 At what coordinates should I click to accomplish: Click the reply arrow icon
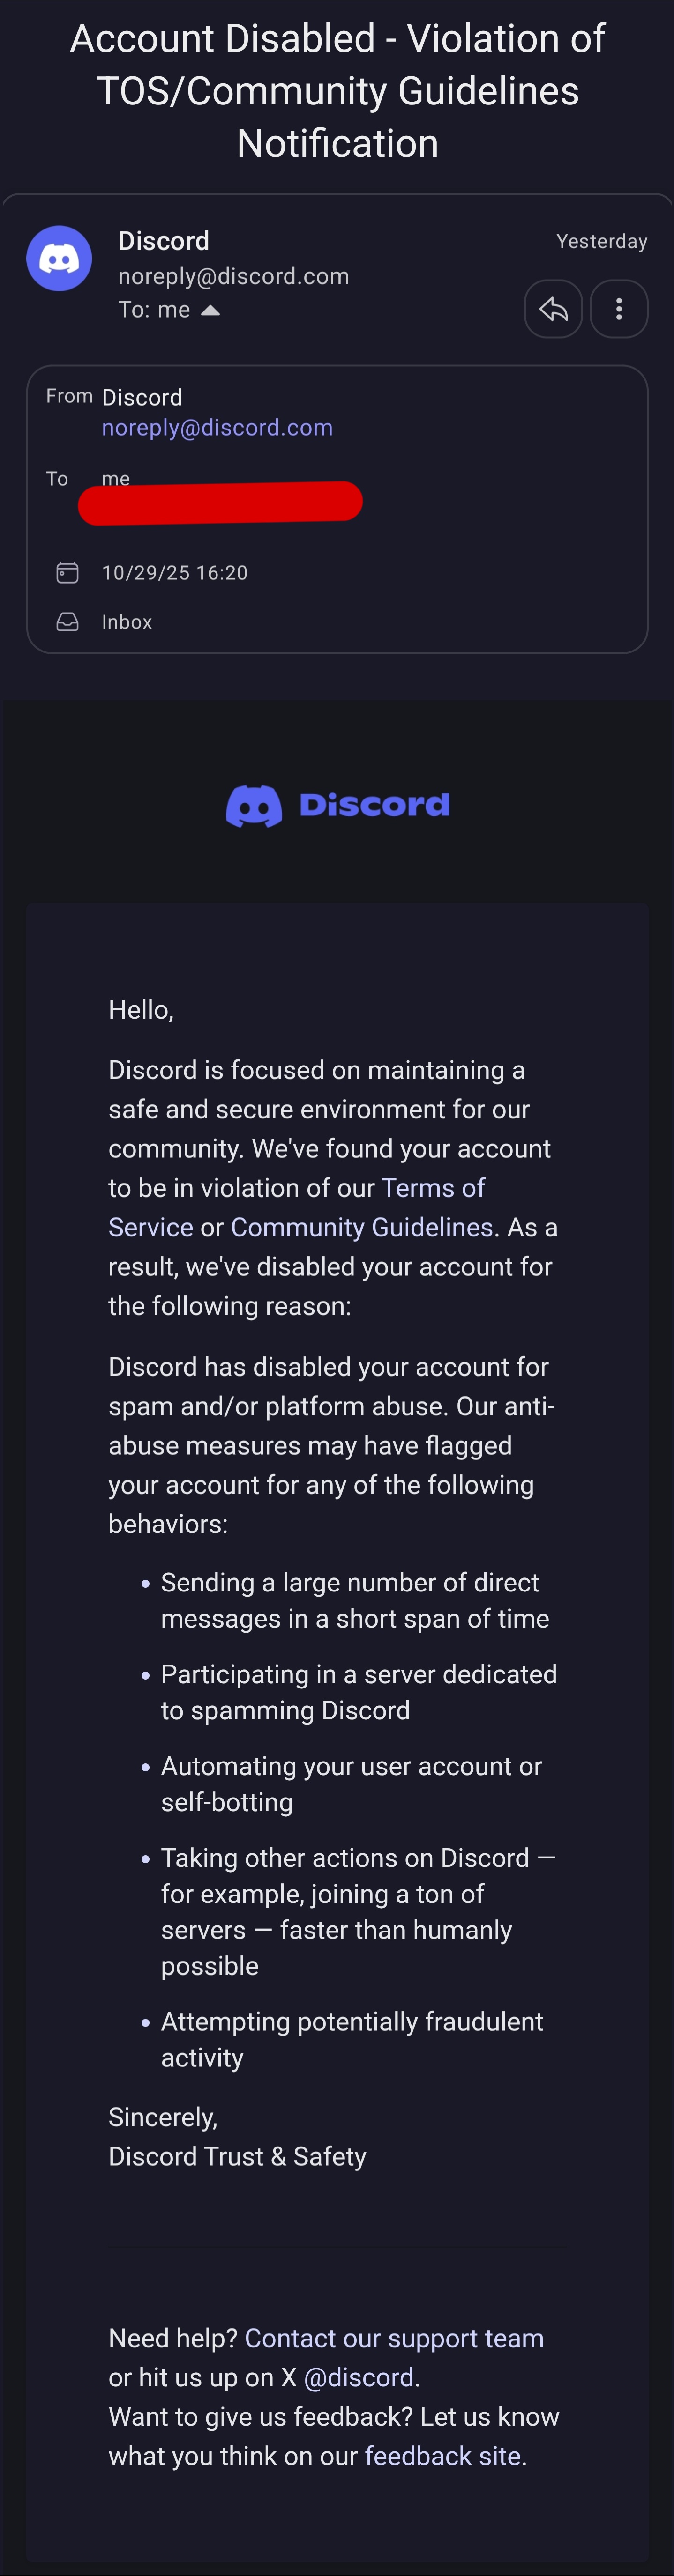(x=553, y=309)
